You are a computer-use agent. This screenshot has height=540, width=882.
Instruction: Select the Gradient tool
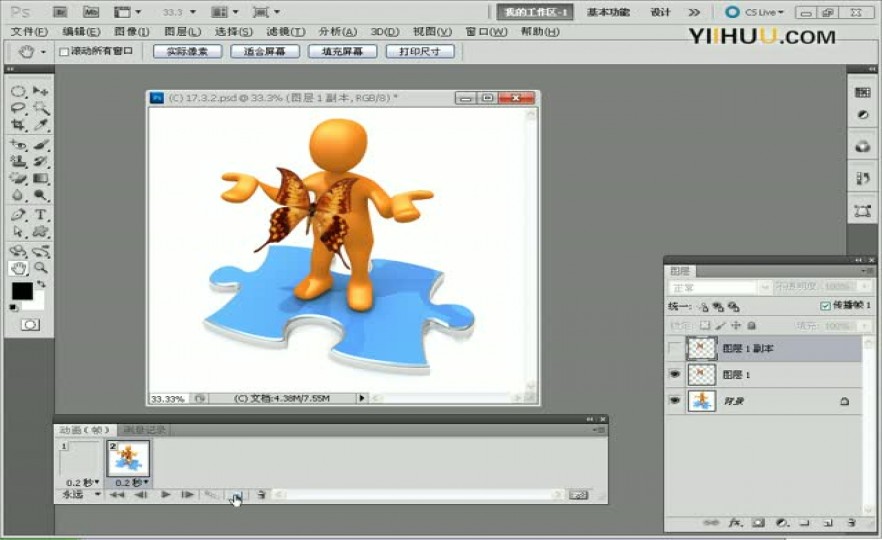point(40,178)
